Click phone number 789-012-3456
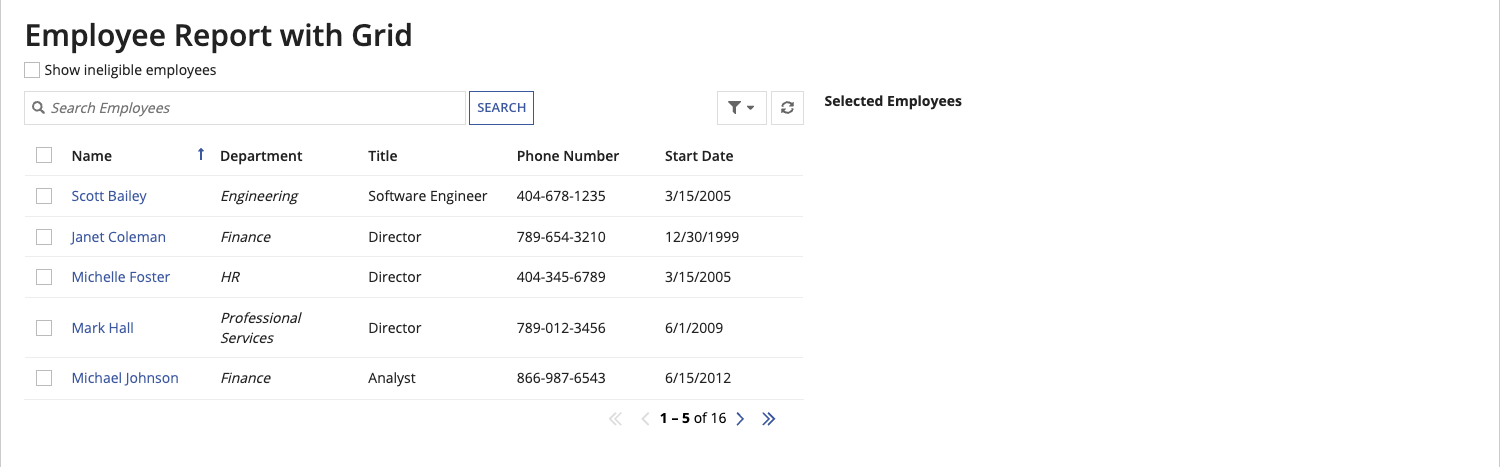 pyautogui.click(x=561, y=328)
